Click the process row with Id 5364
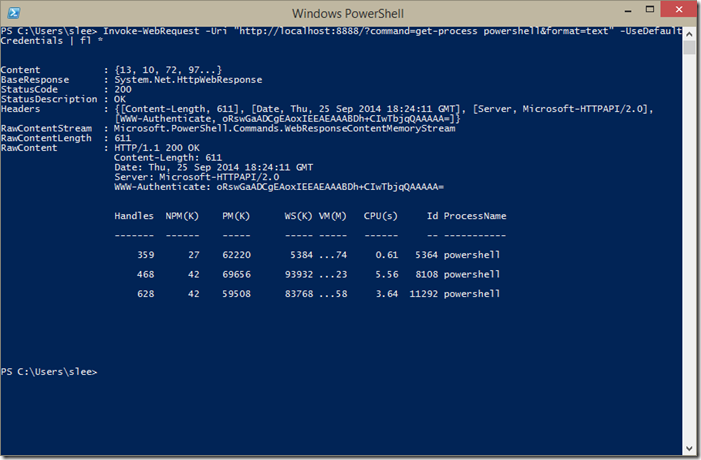This screenshot has height=460, width=701. 310,255
